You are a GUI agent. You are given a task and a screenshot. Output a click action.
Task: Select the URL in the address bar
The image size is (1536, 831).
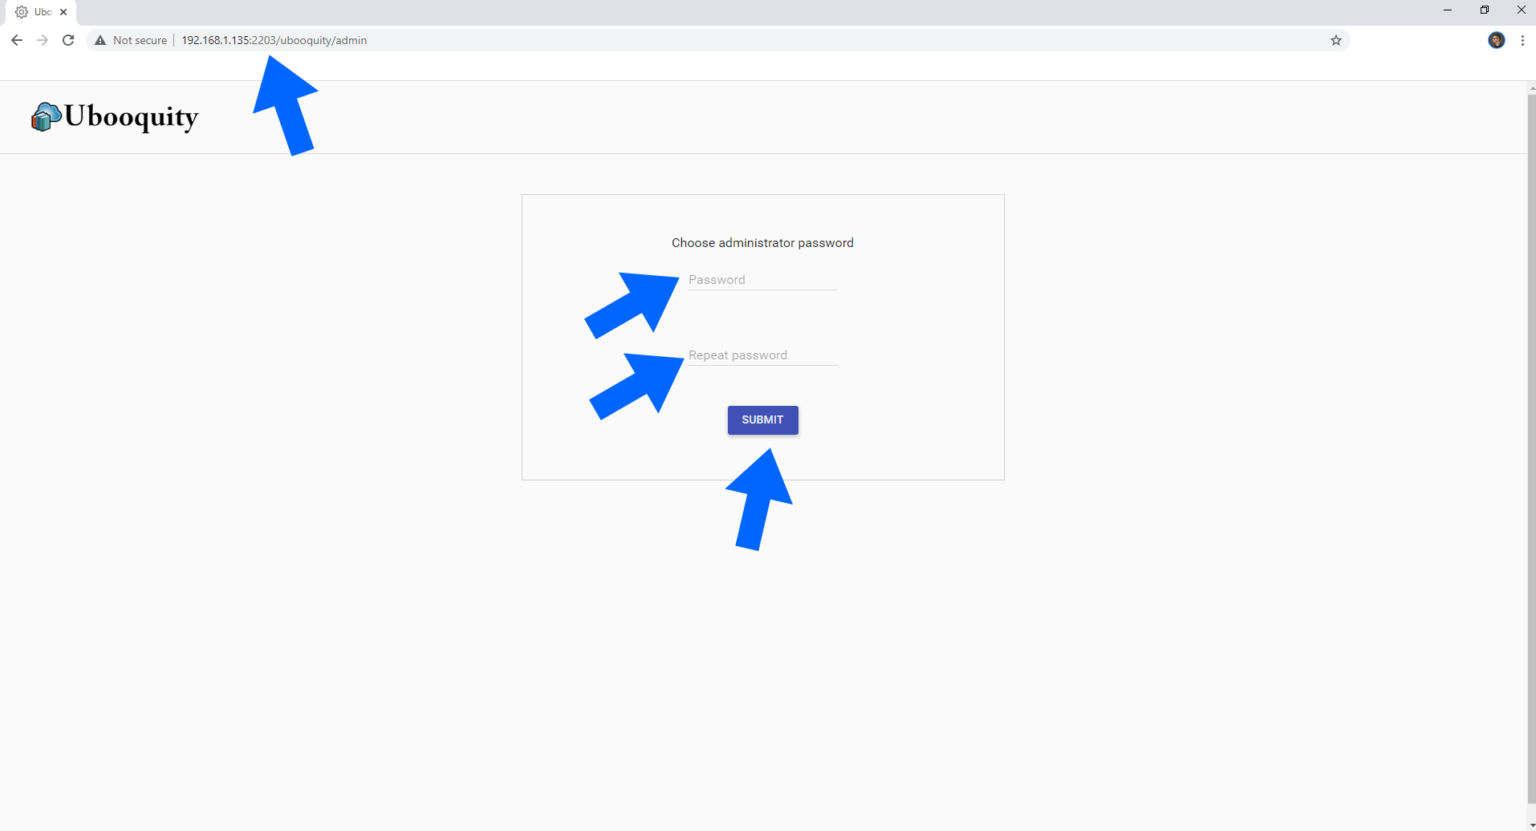click(x=272, y=40)
